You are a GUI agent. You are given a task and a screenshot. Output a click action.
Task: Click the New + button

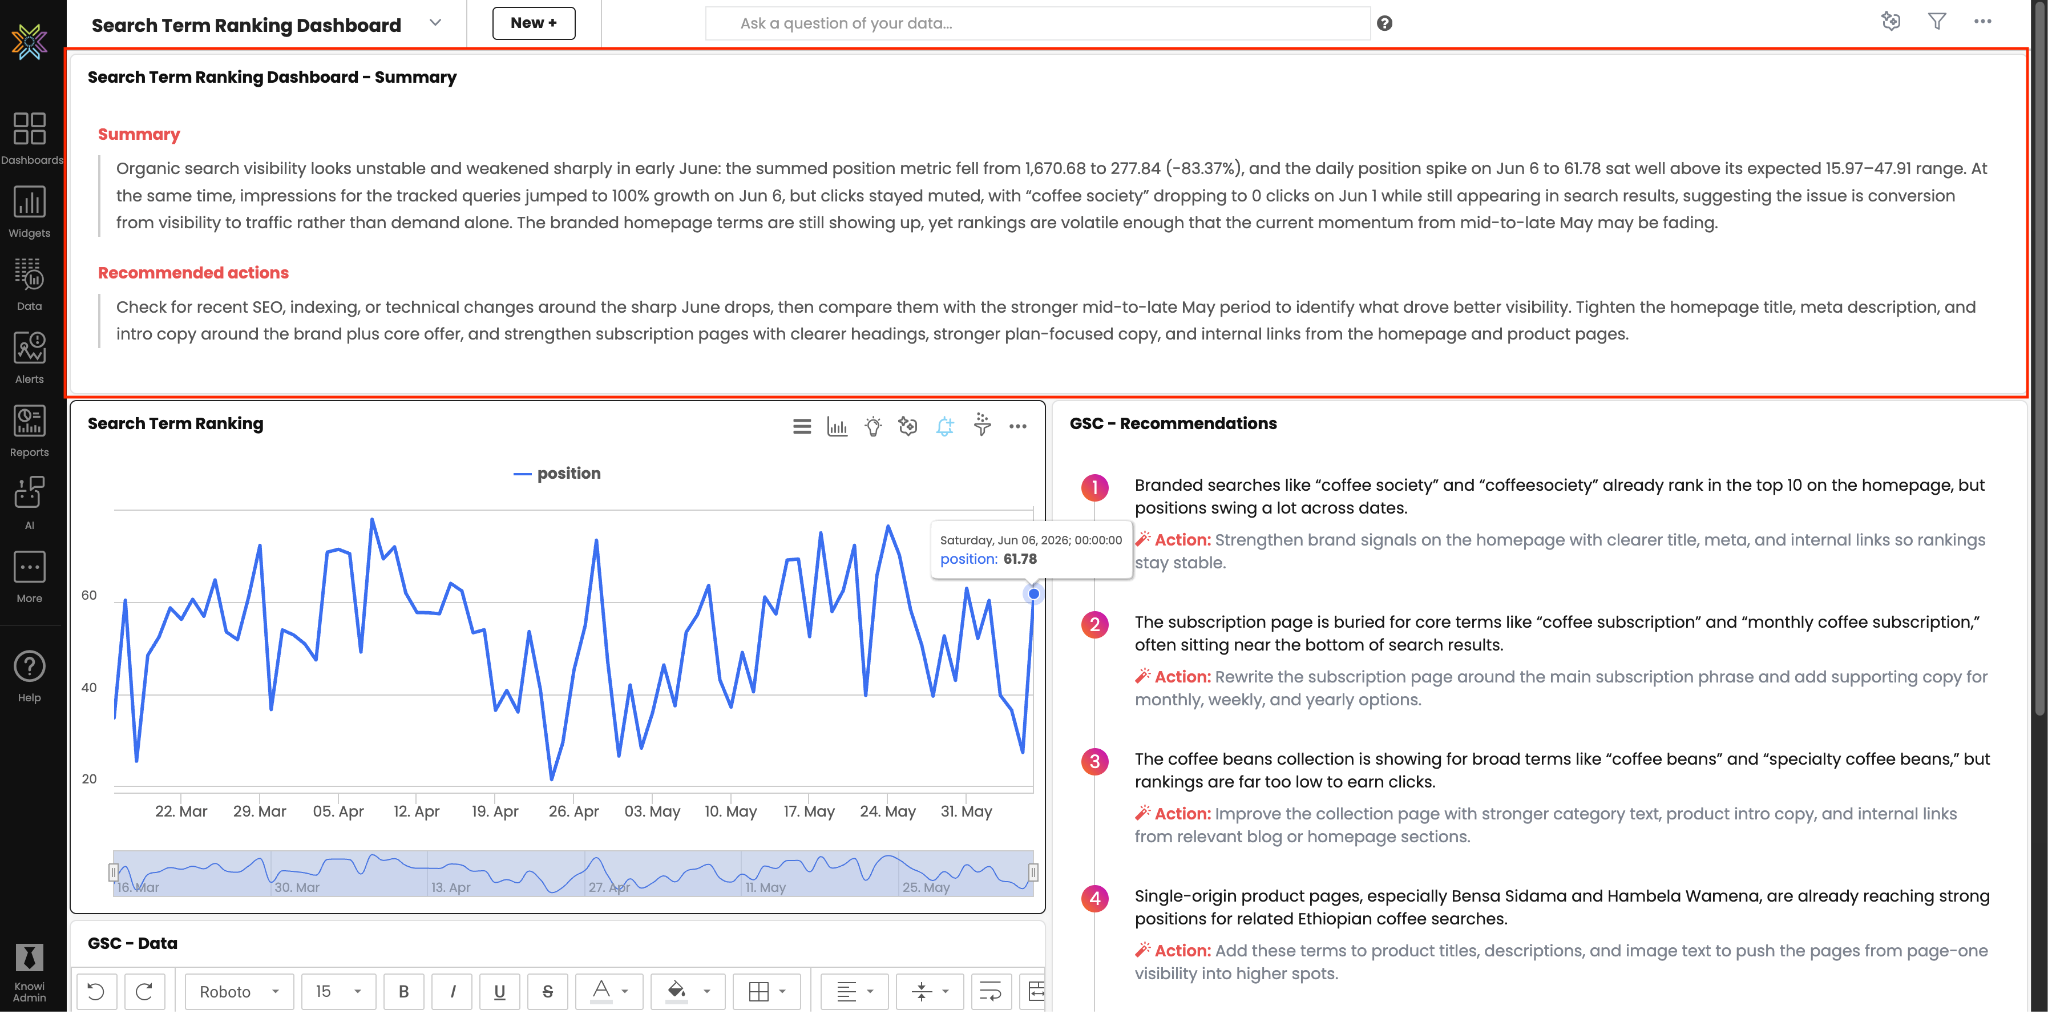click(534, 23)
